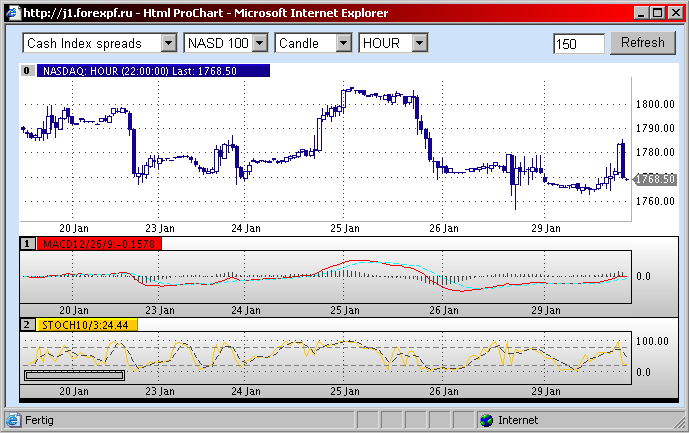Click the grey 1768.50 last price tag
Image resolution: width=689 pixels, height=433 pixels.
[x=655, y=179]
